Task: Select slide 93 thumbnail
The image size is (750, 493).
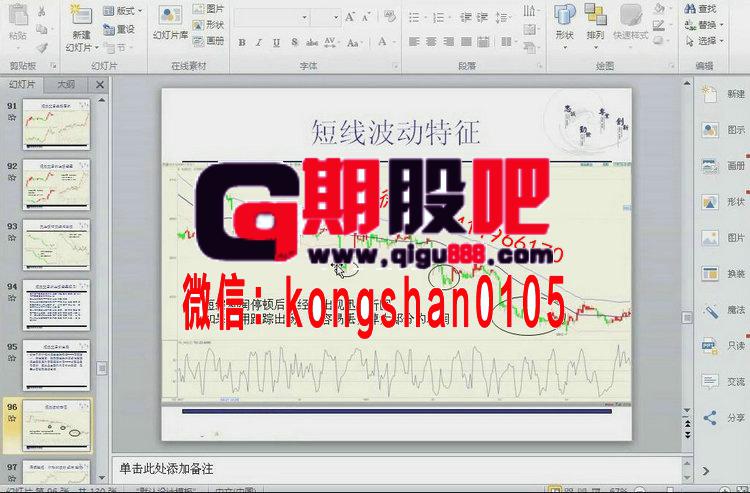Action: [56, 245]
